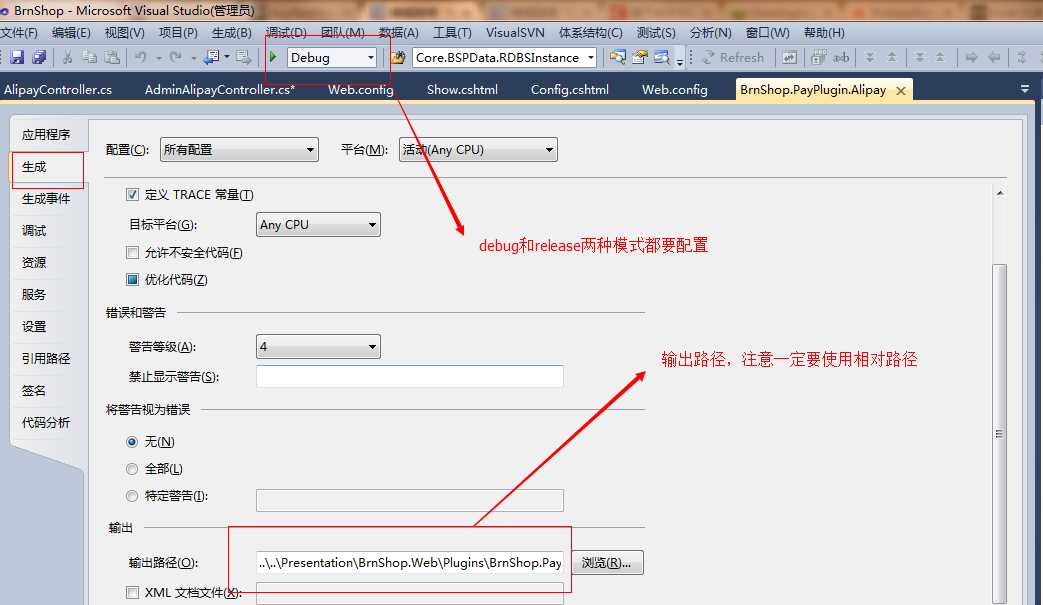This screenshot has height=605, width=1043.
Task: Open the Solution Explorer toolbar icon
Action: [x=617, y=57]
